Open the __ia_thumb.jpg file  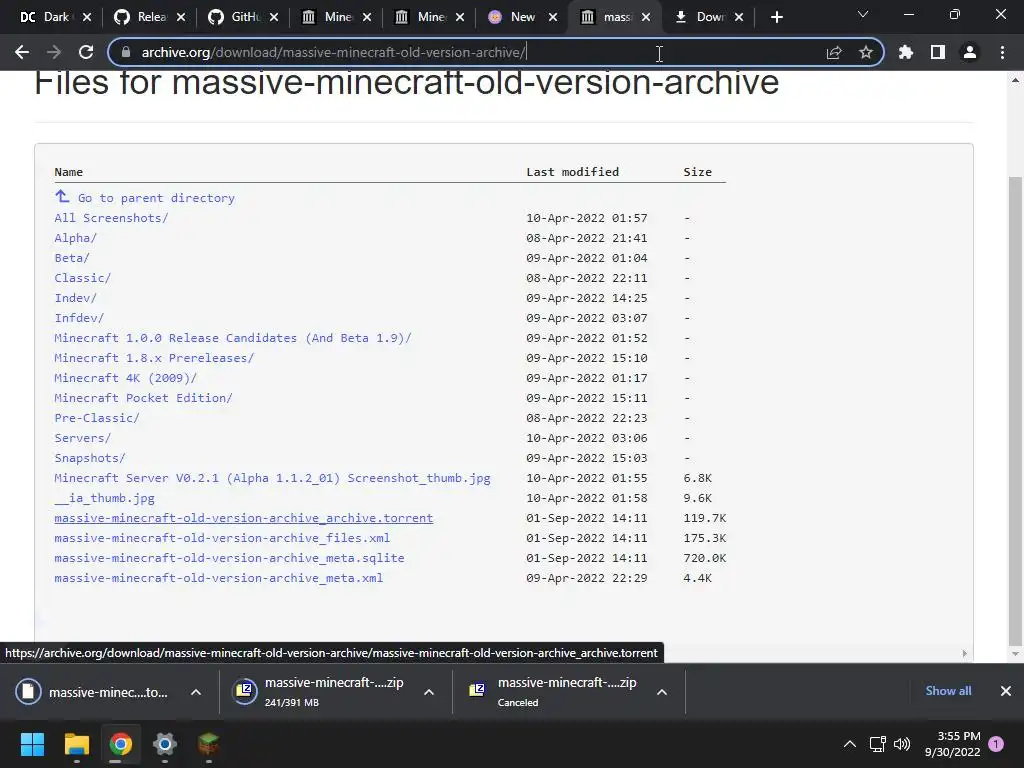[x=104, y=498]
